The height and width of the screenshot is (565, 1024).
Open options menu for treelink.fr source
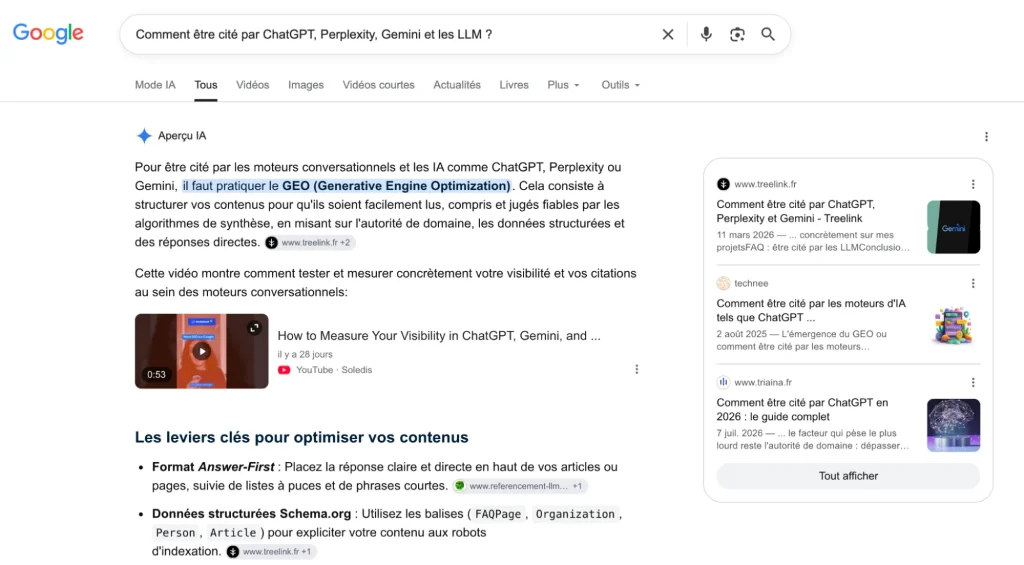[x=973, y=184]
